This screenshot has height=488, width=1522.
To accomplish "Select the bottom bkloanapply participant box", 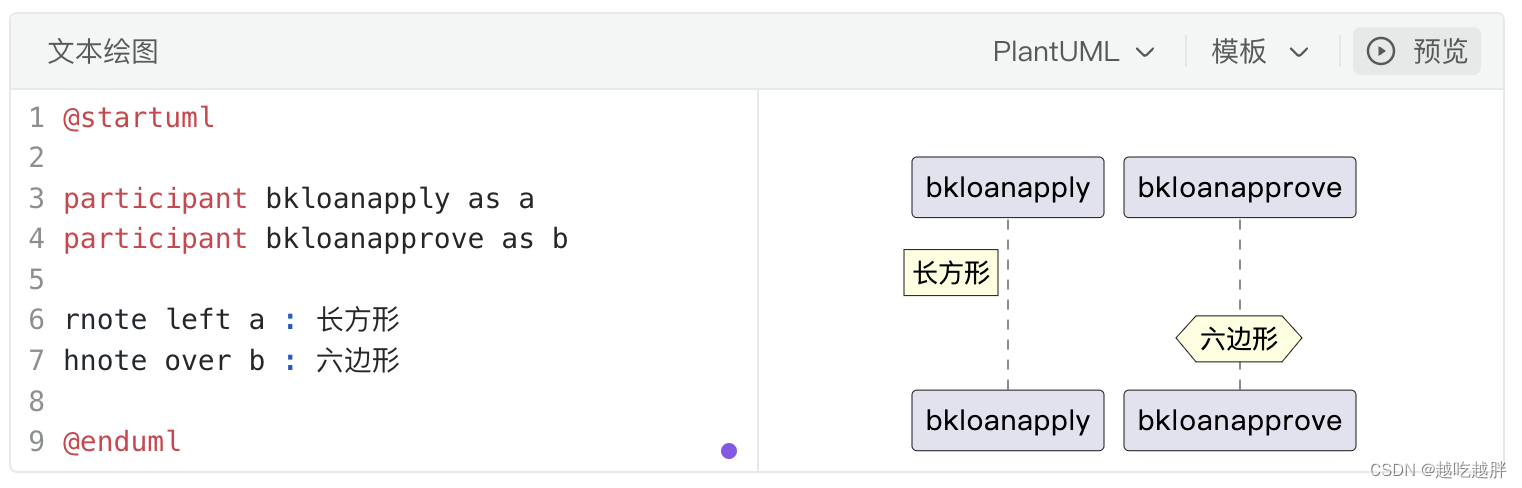I will [1007, 420].
